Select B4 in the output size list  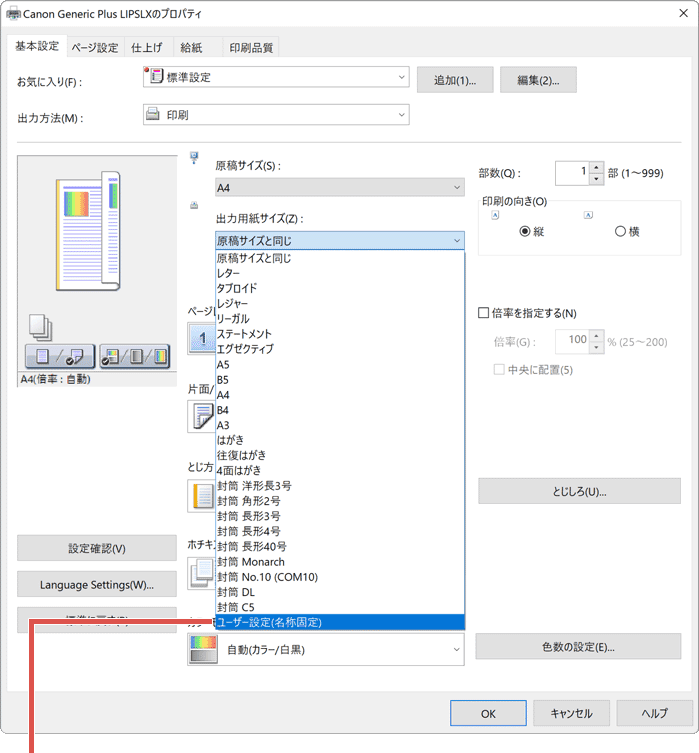point(340,410)
